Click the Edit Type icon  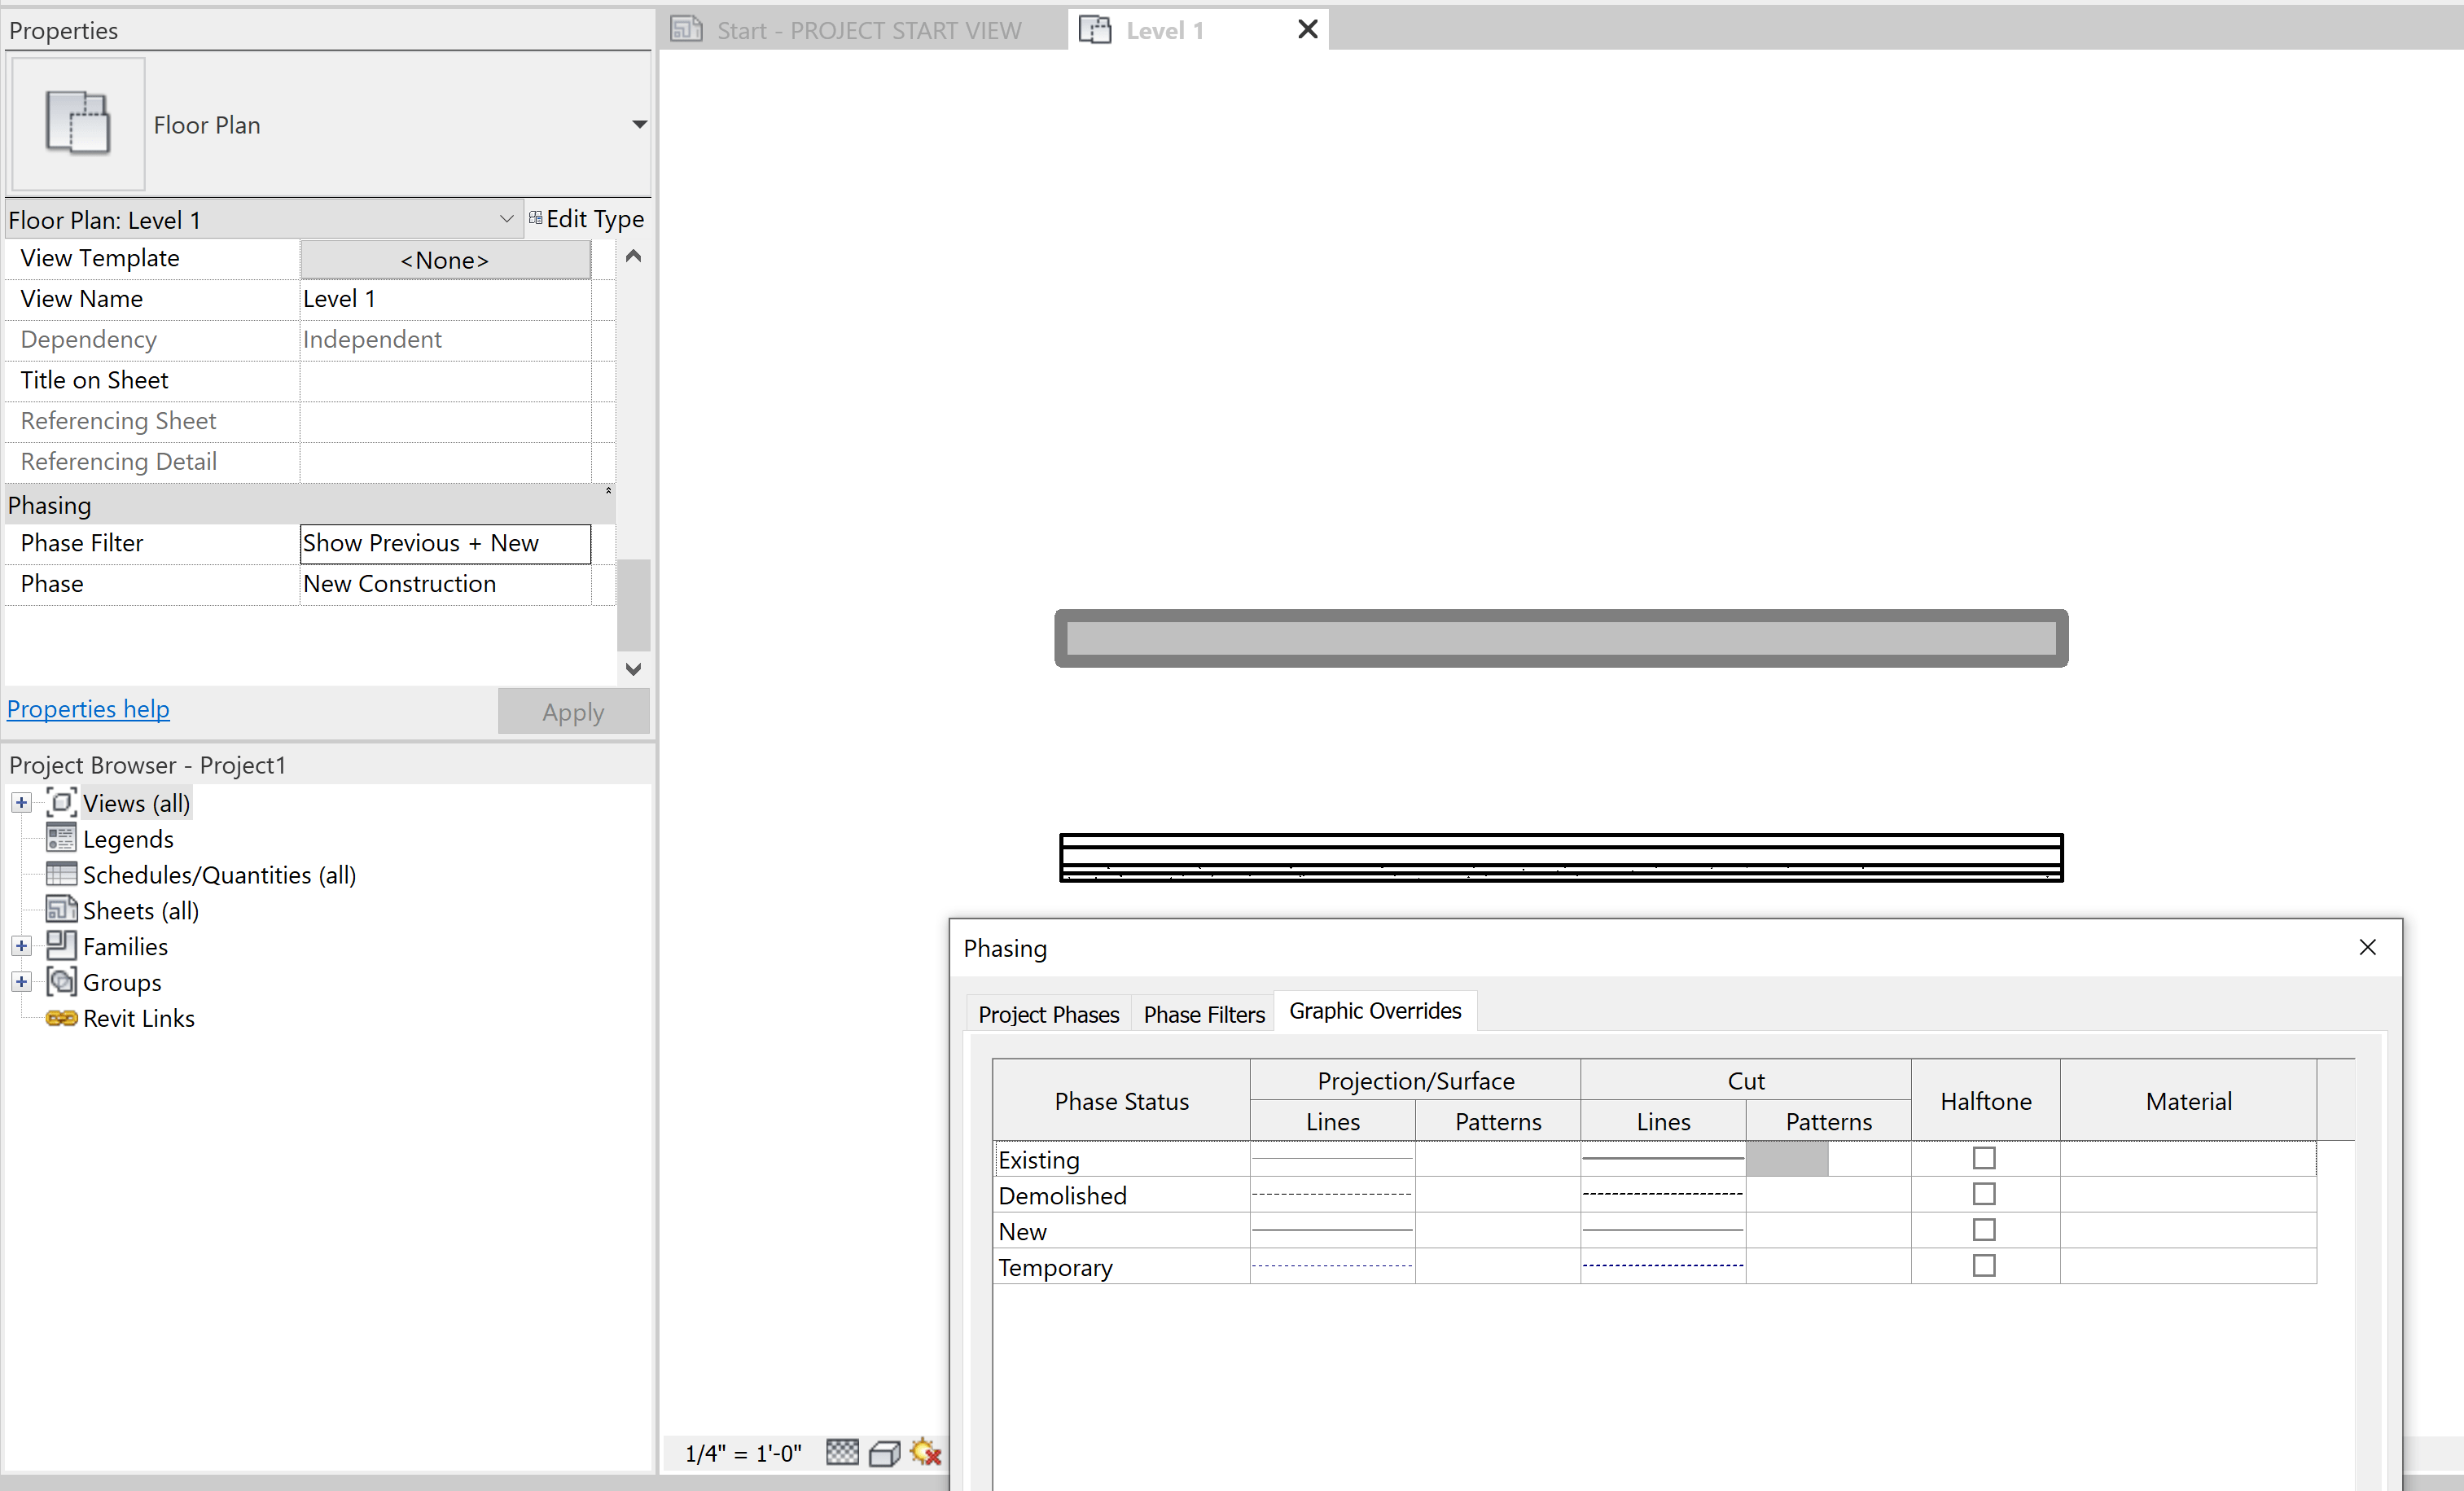(536, 218)
